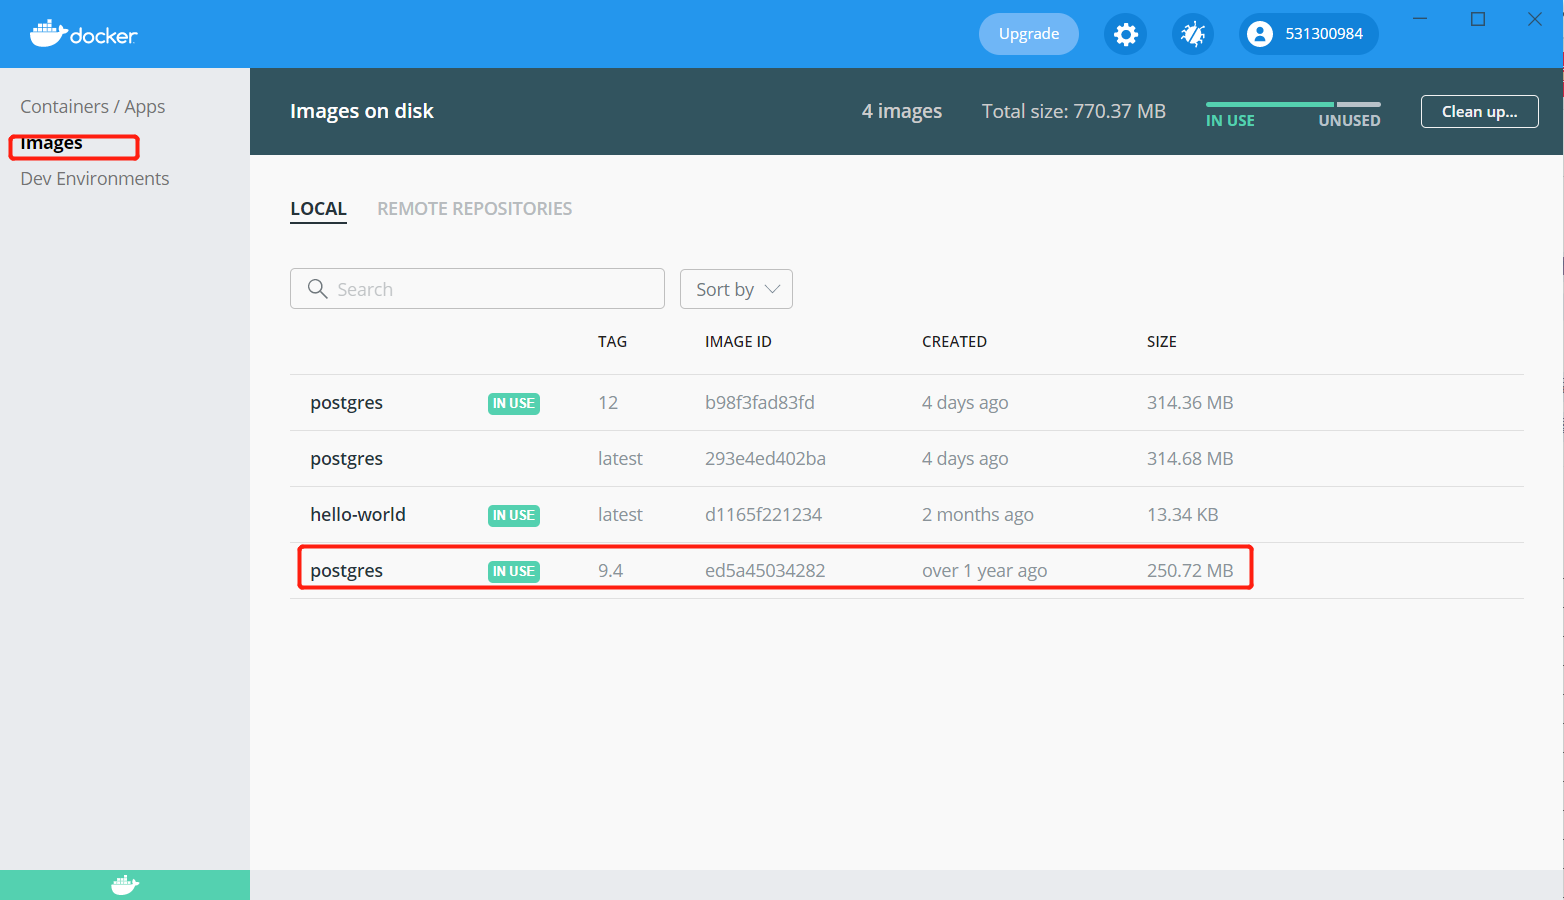Image resolution: width=1564 pixels, height=900 pixels.
Task: Click the 314.36 MB size value
Action: [x=1190, y=403]
